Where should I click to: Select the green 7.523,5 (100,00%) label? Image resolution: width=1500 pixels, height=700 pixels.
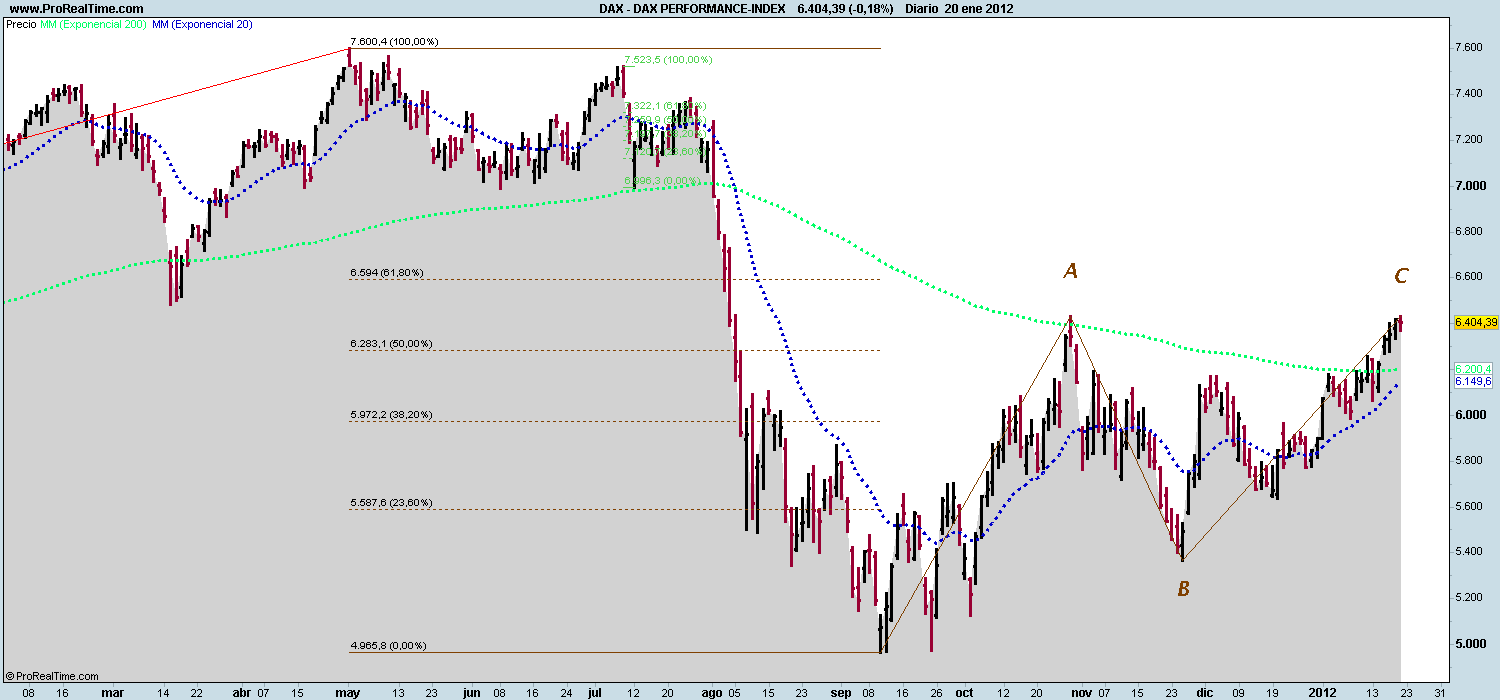(x=668, y=60)
